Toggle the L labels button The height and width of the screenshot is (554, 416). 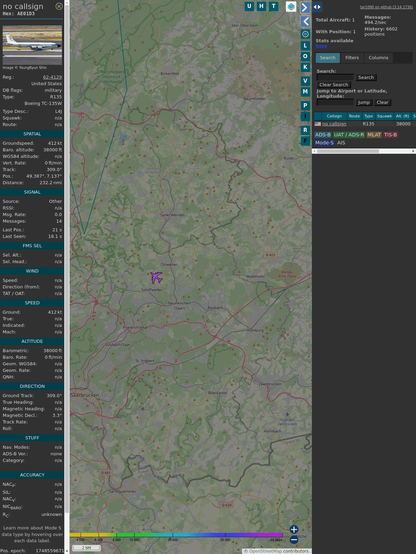305,45
